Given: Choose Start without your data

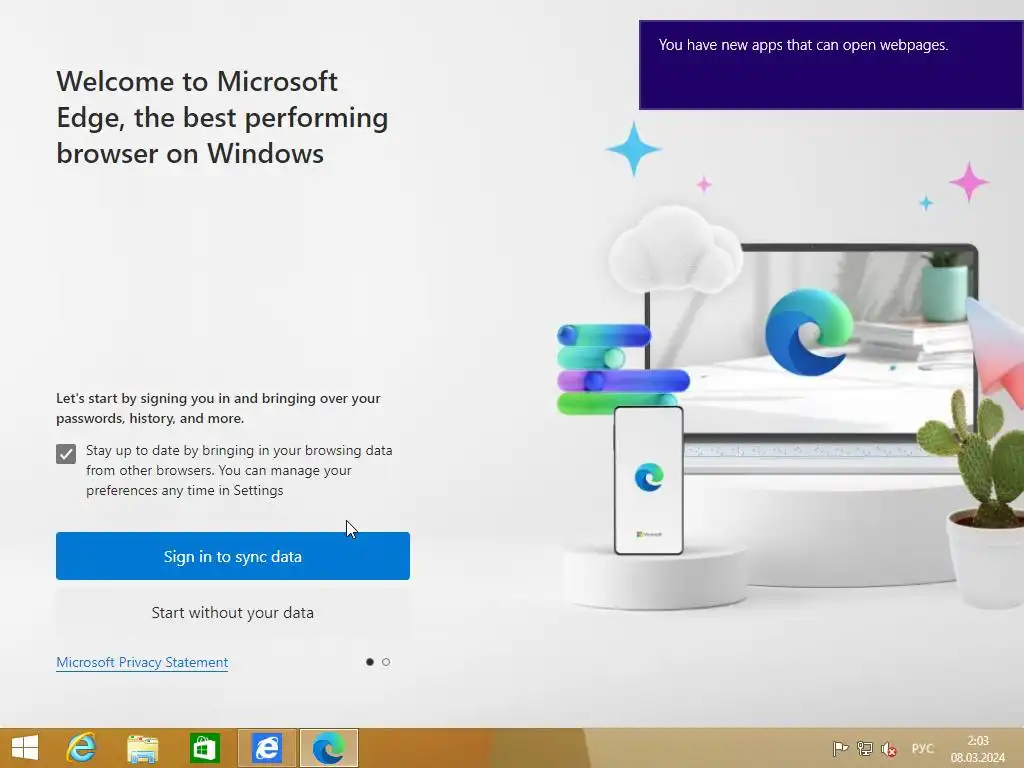Looking at the screenshot, I should pyautogui.click(x=232, y=613).
